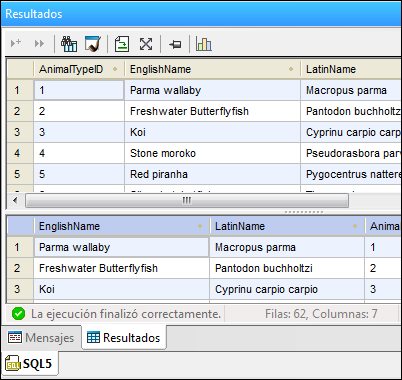
Task: Click the sort diamond in the upper AnimalTypeID header
Action: tap(115, 69)
